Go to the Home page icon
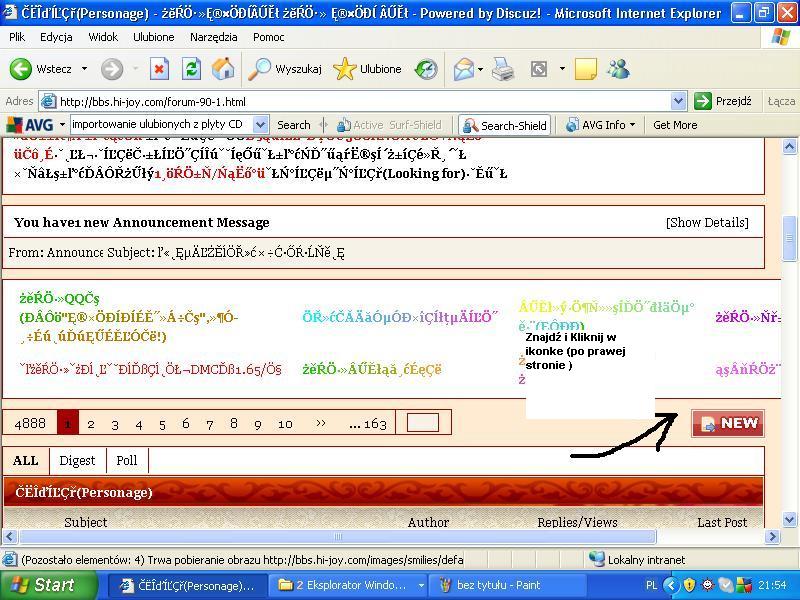This screenshot has height=600, width=800. (x=223, y=69)
